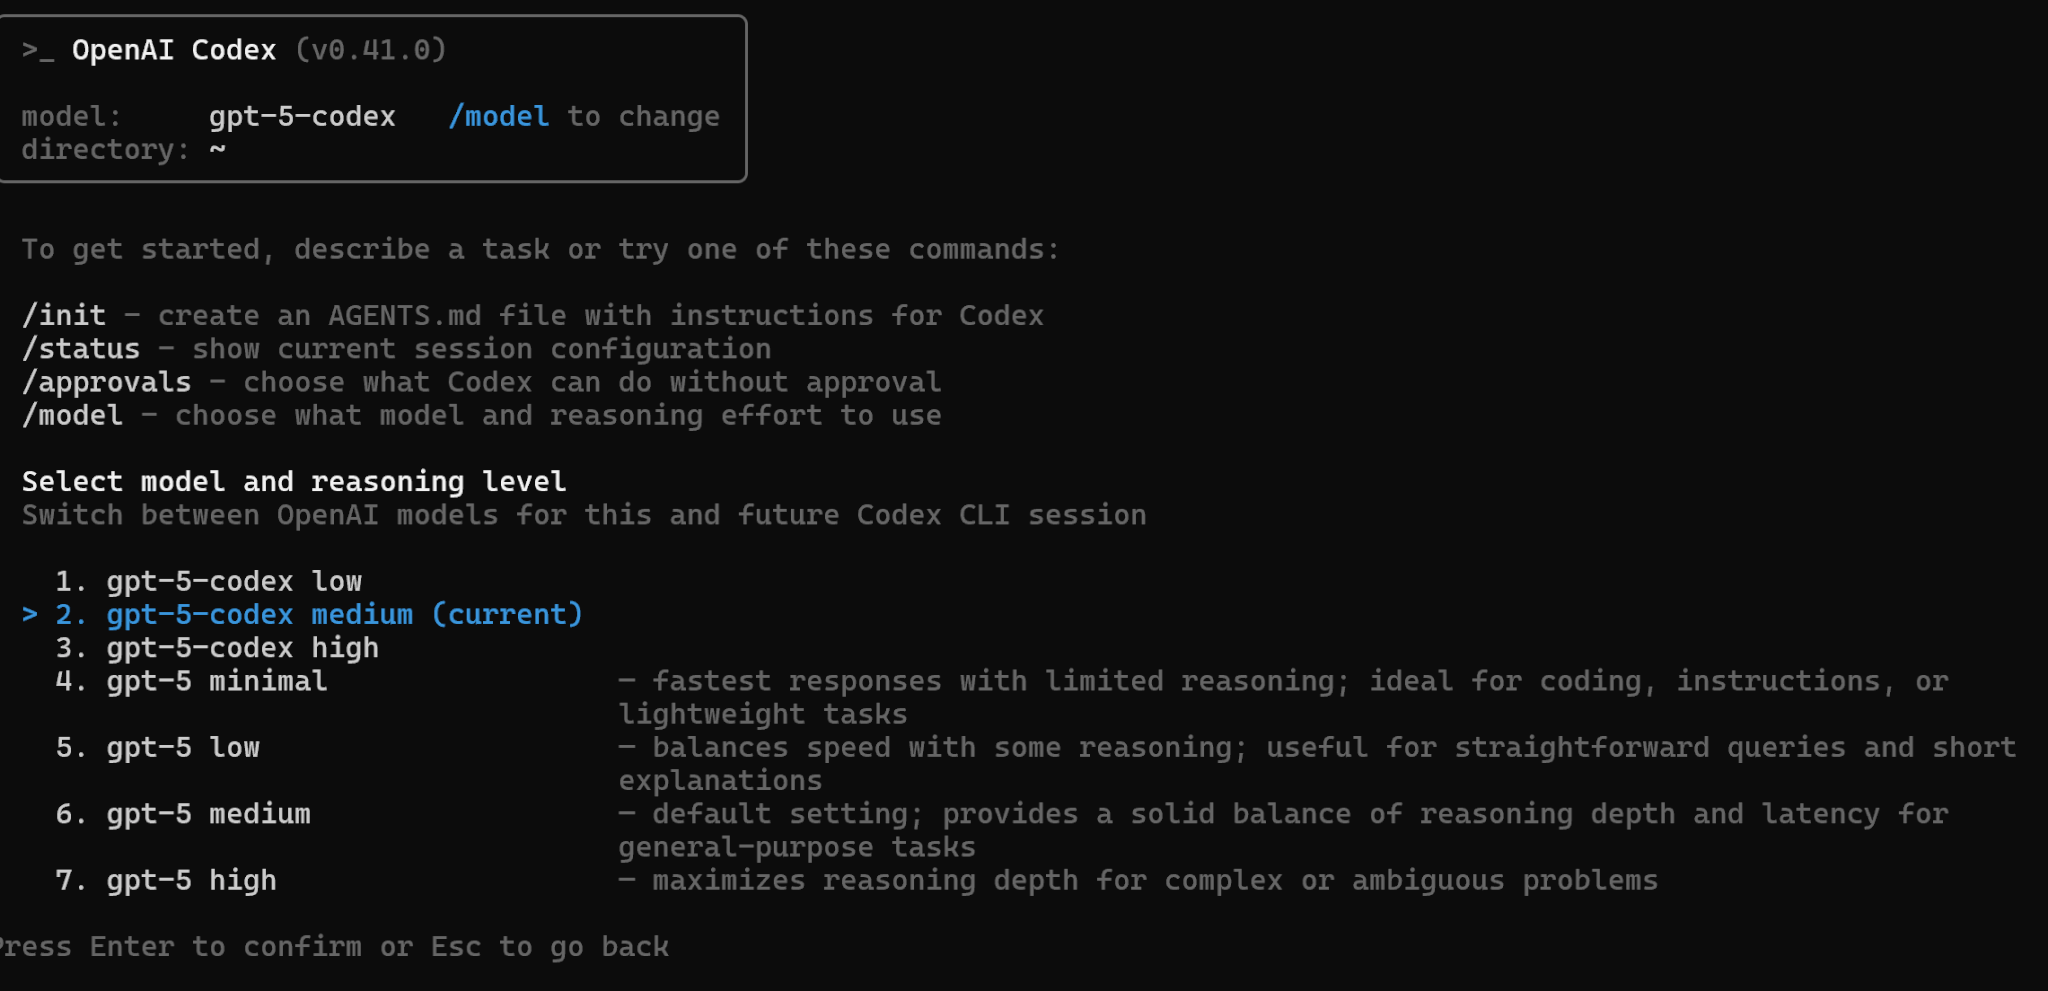Click the "Select model and reasoning level" heading
The height and width of the screenshot is (991, 2048).
[x=294, y=481]
